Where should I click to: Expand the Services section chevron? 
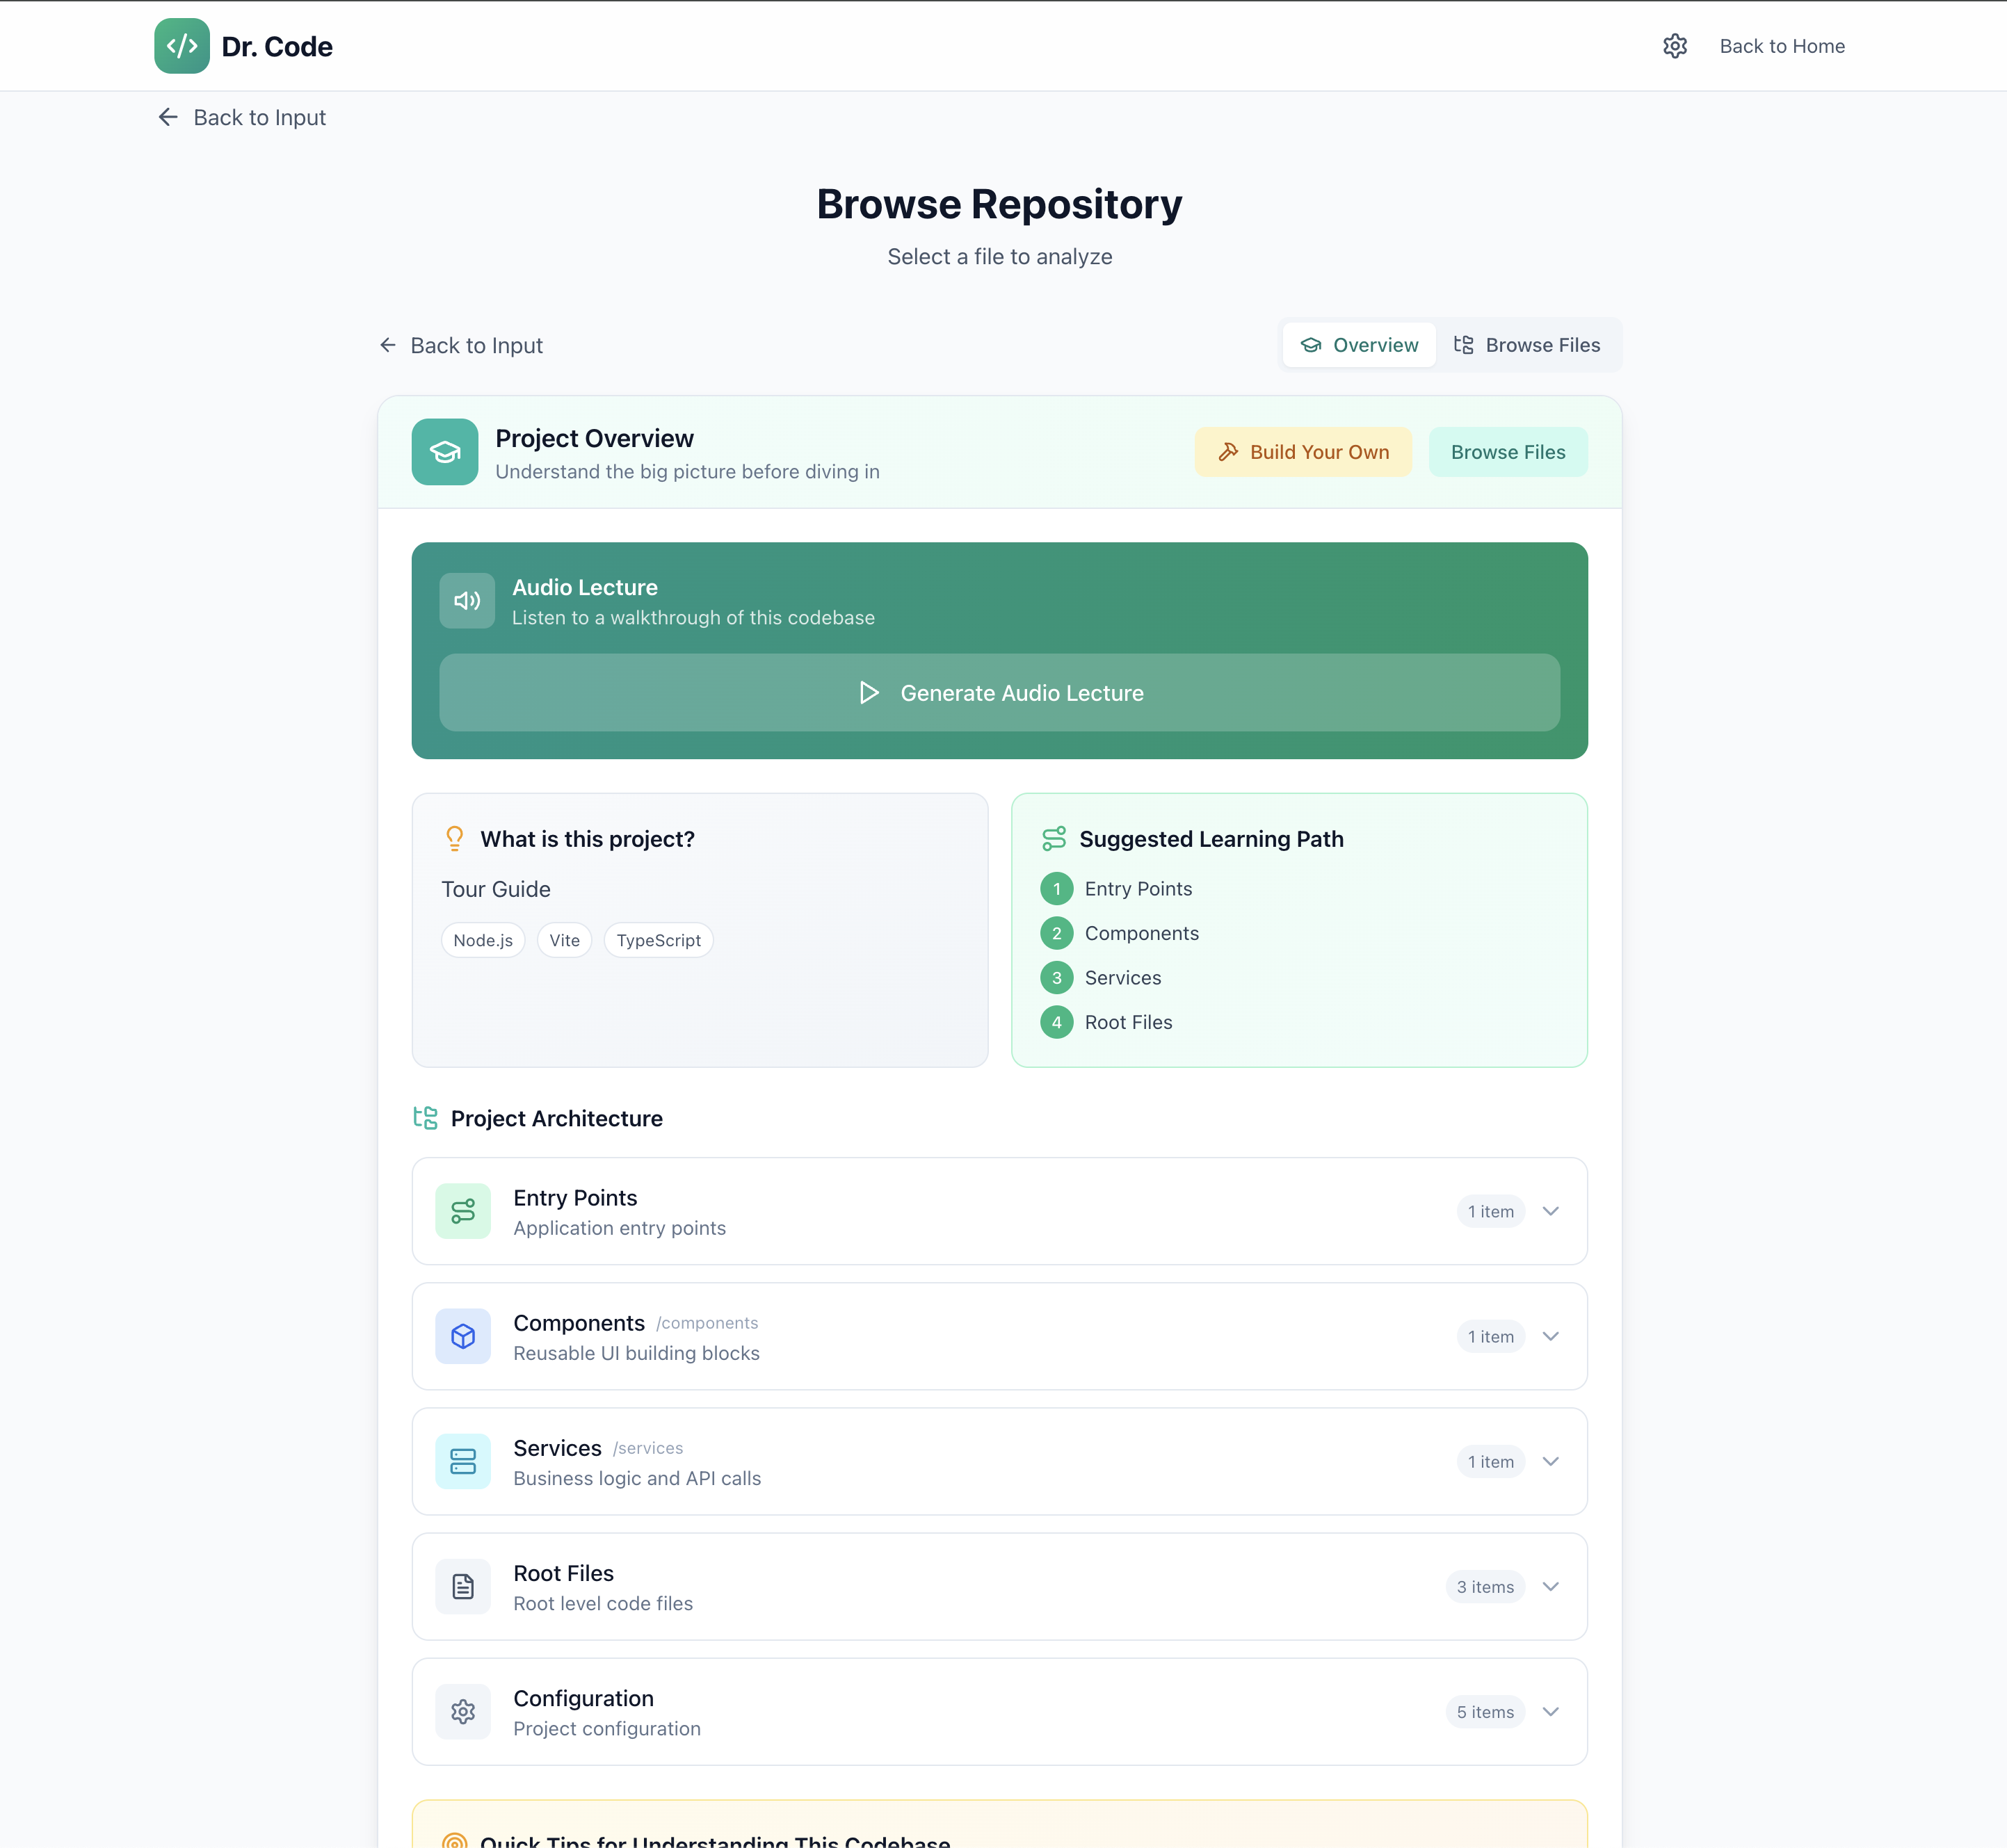point(1550,1461)
